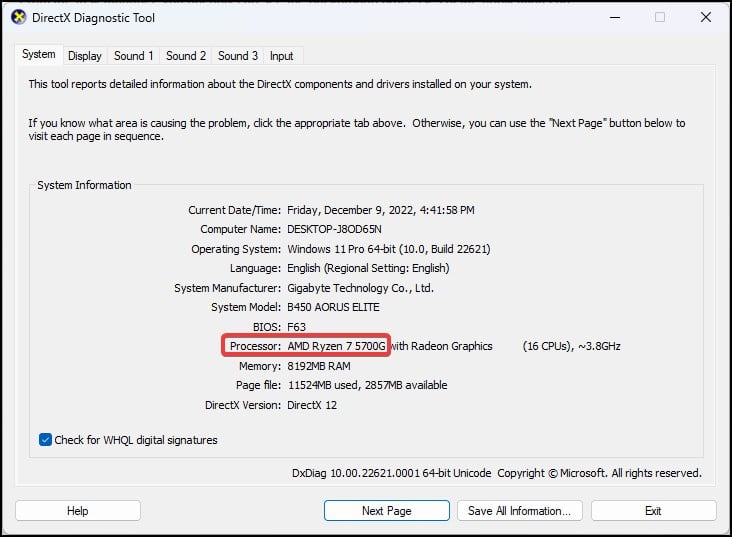Click the (16 CPUs), ~3.8GHz text

tap(571, 346)
